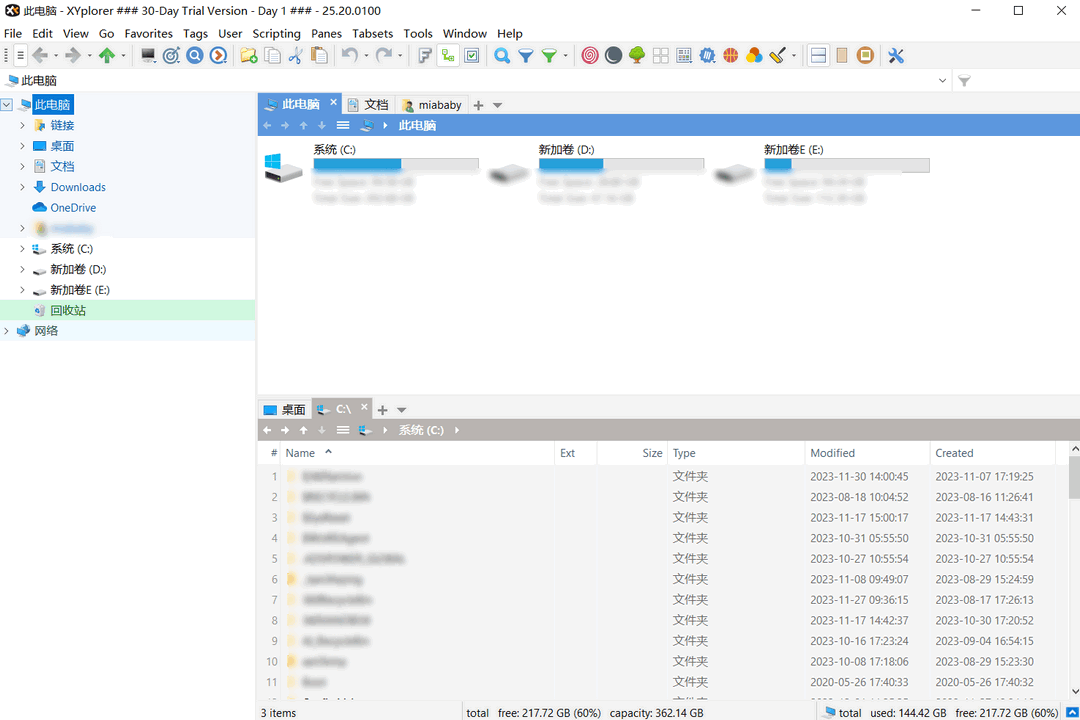The image size is (1080, 720).
Task: Toggle the checkbox selection toolbar button
Action: (x=472, y=56)
